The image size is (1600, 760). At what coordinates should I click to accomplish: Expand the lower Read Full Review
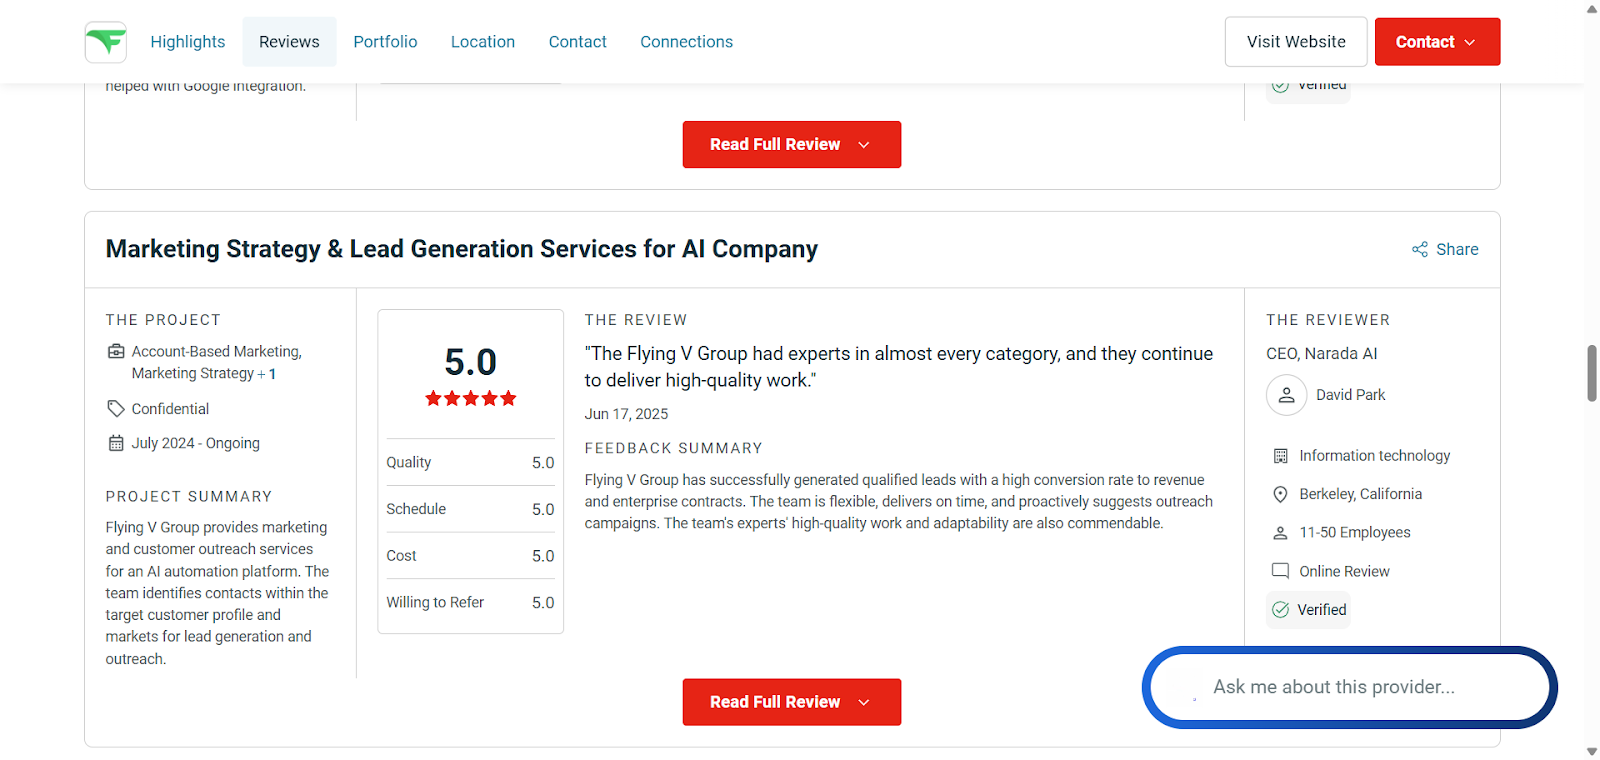pos(792,702)
